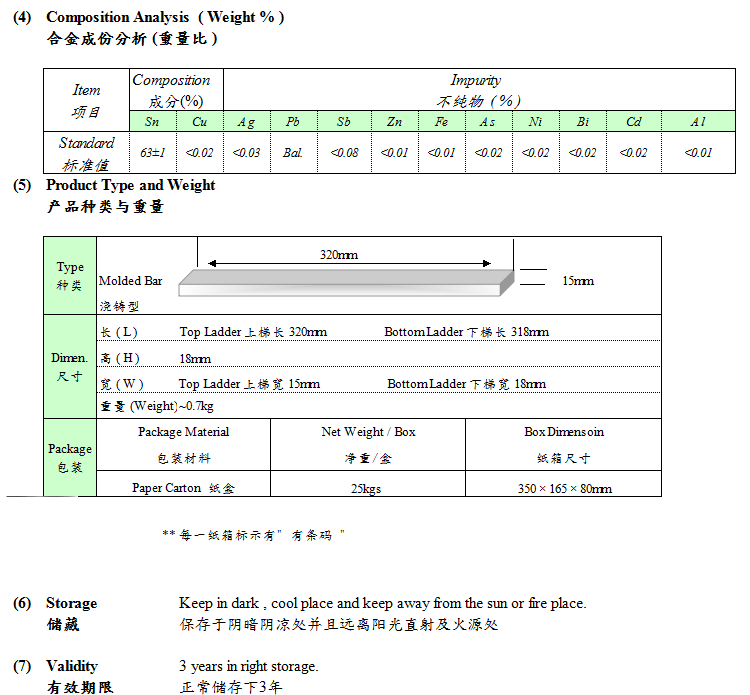750x695 pixels.
Task: Select the Sn column header cell
Action: point(152,122)
